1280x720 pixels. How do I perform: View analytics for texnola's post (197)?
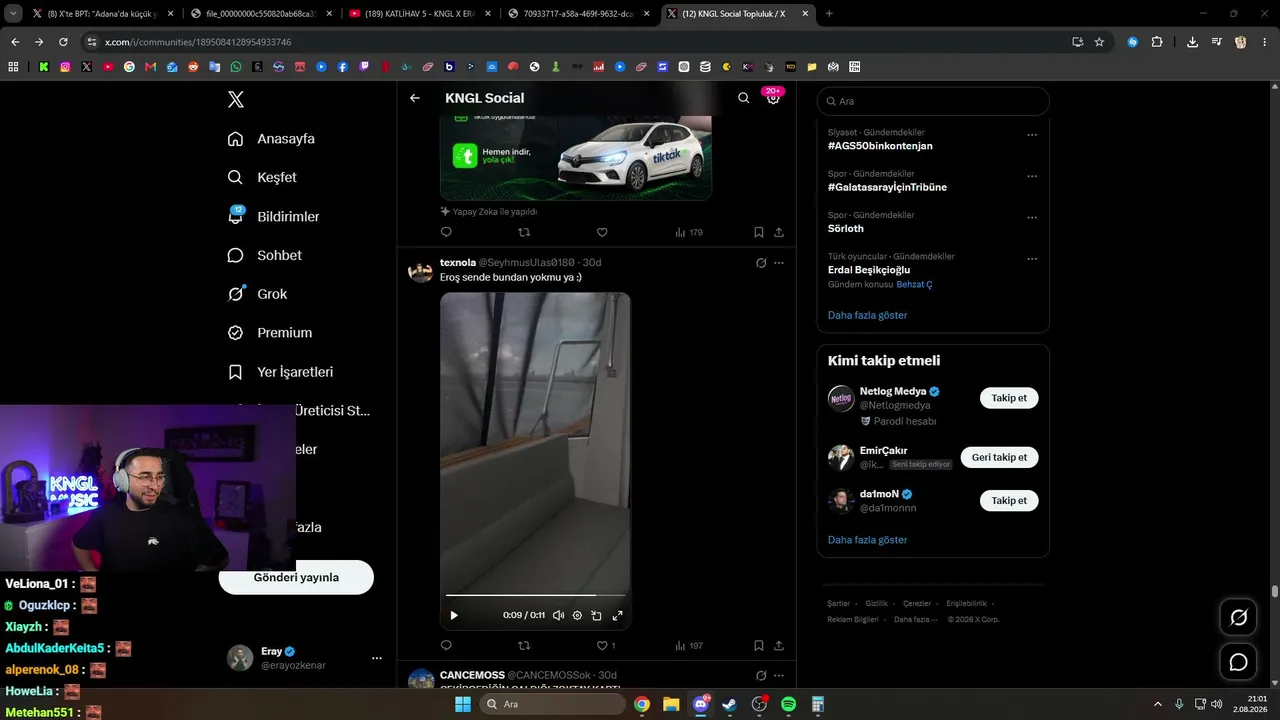(x=689, y=646)
